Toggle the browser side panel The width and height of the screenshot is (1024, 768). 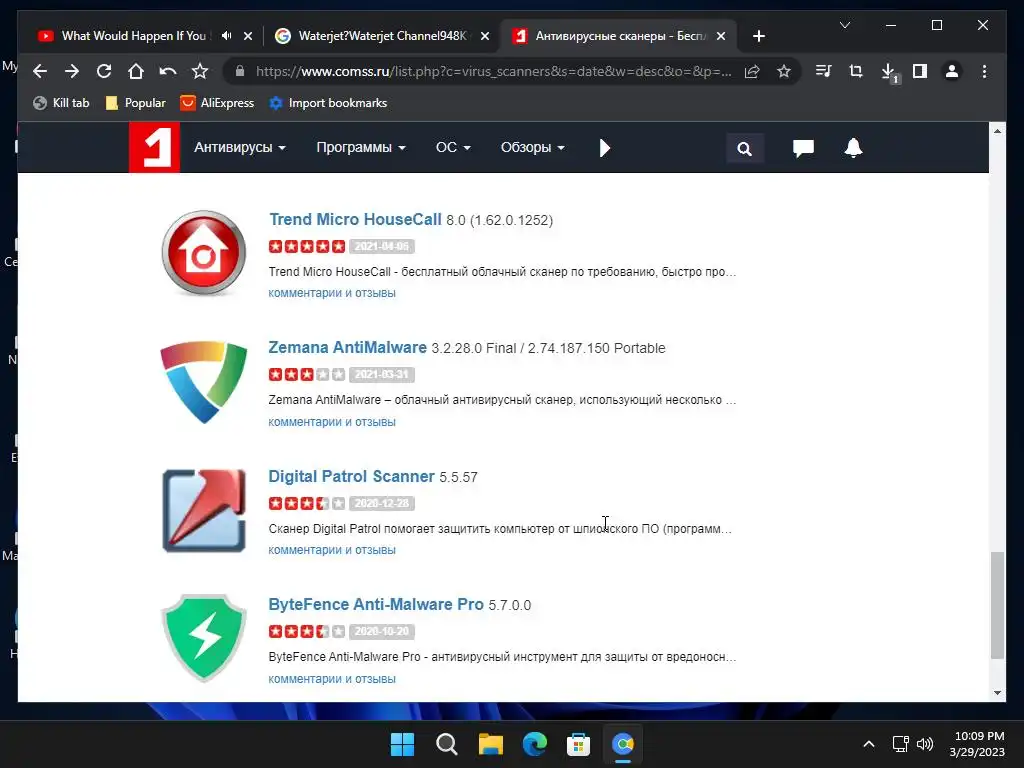[920, 71]
